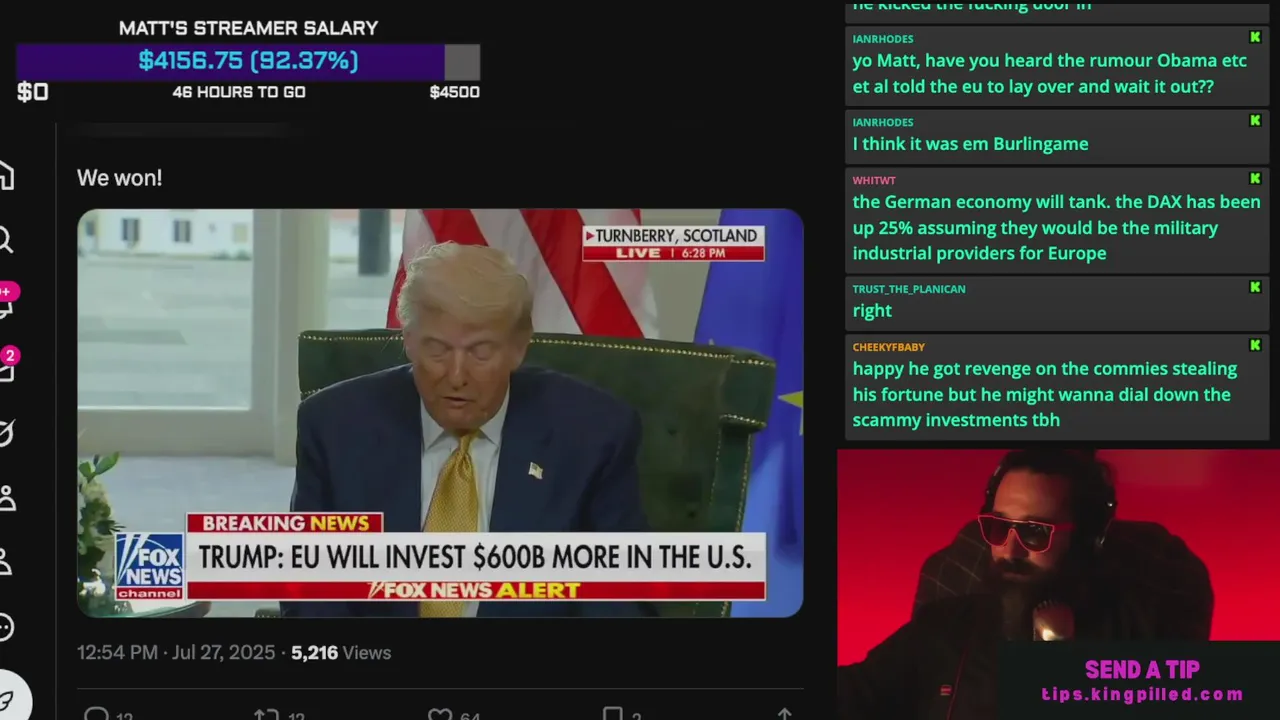Viewport: 1280px width, 720px height.
Task: Open Messages icon showing 2 unread
Action: (x=6, y=366)
